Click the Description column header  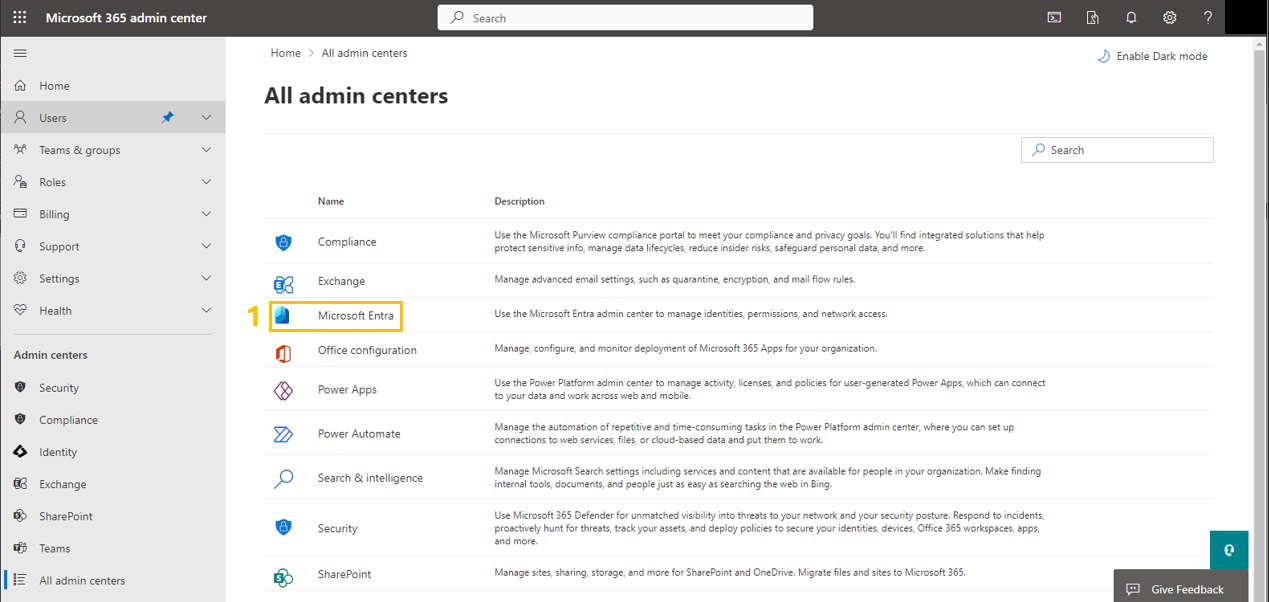pyautogui.click(x=520, y=201)
